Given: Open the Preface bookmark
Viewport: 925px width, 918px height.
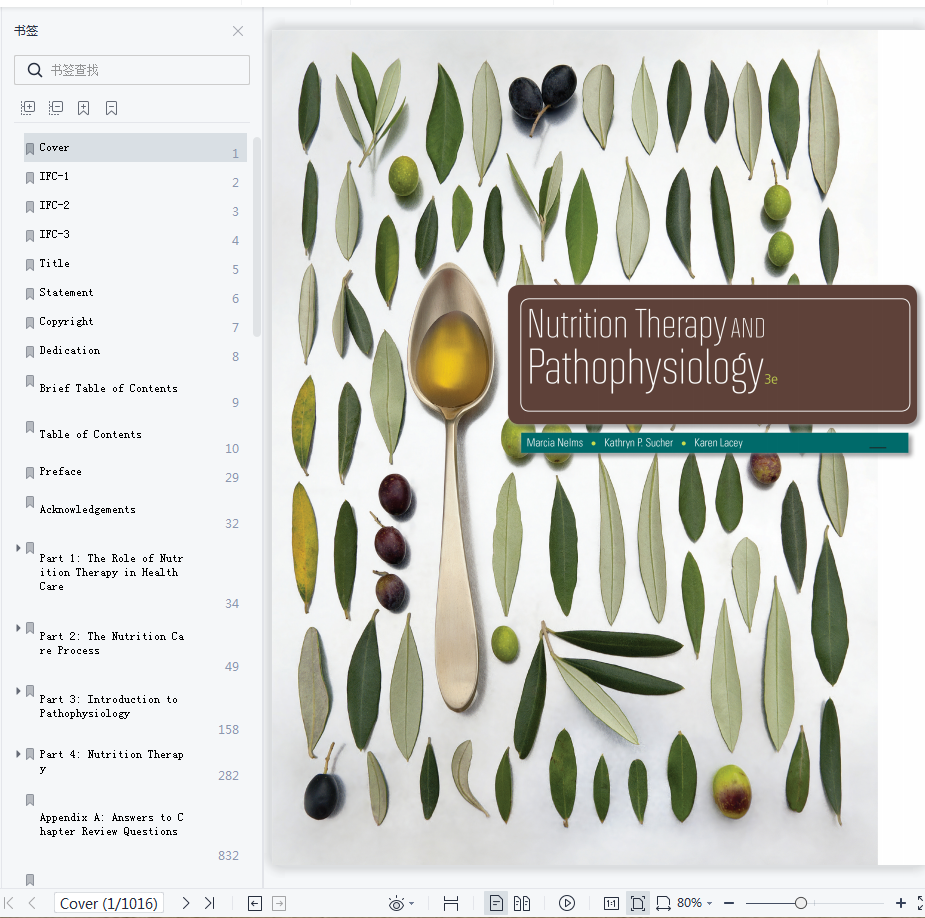Looking at the screenshot, I should point(61,471).
